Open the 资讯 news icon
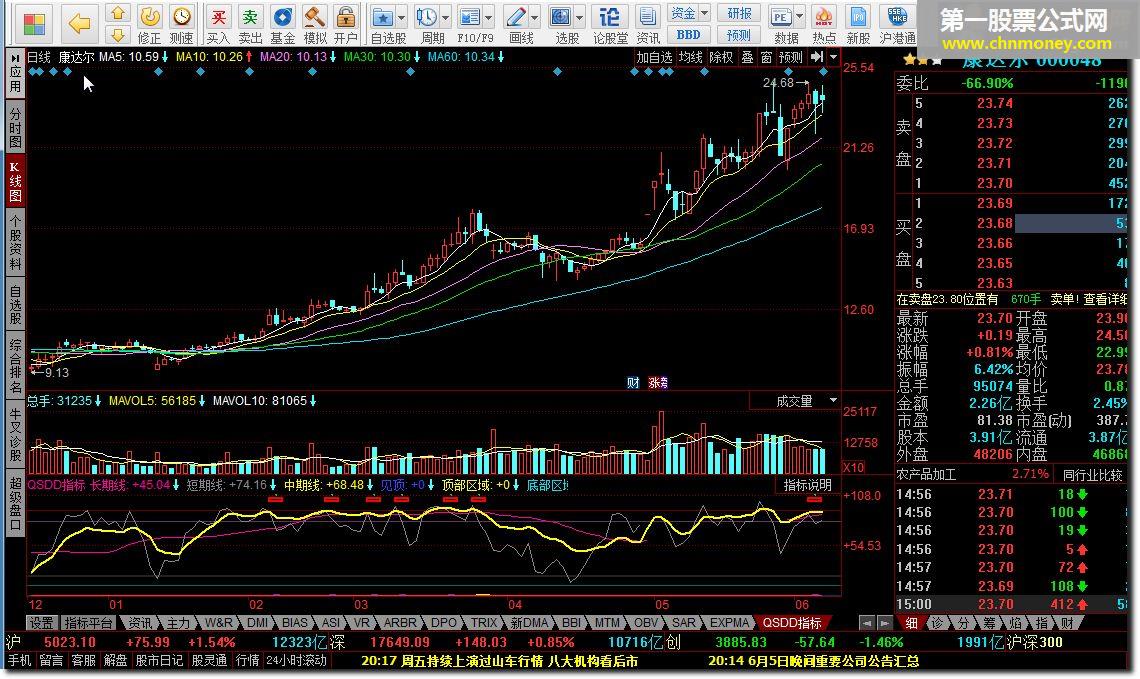Image resolution: width=1140 pixels, height=679 pixels. click(x=647, y=24)
